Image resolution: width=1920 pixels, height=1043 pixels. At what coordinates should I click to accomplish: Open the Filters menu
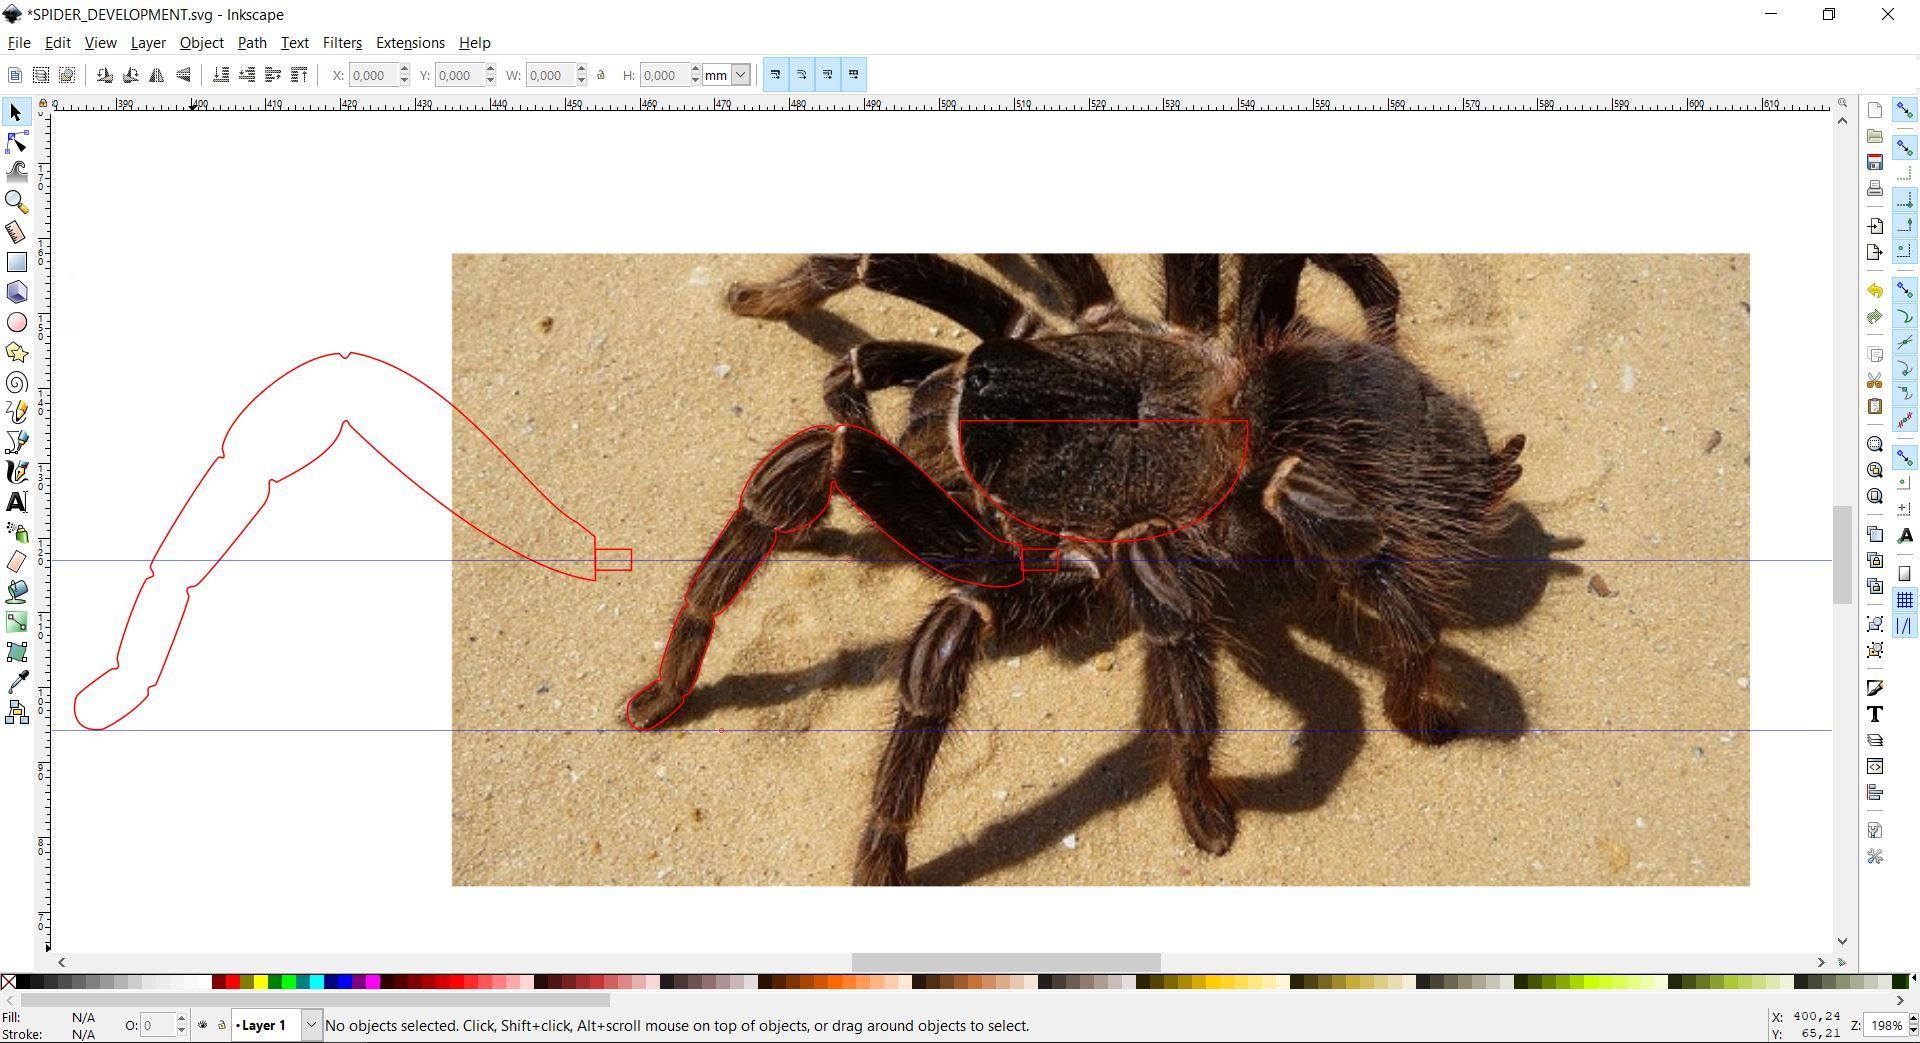click(x=342, y=43)
